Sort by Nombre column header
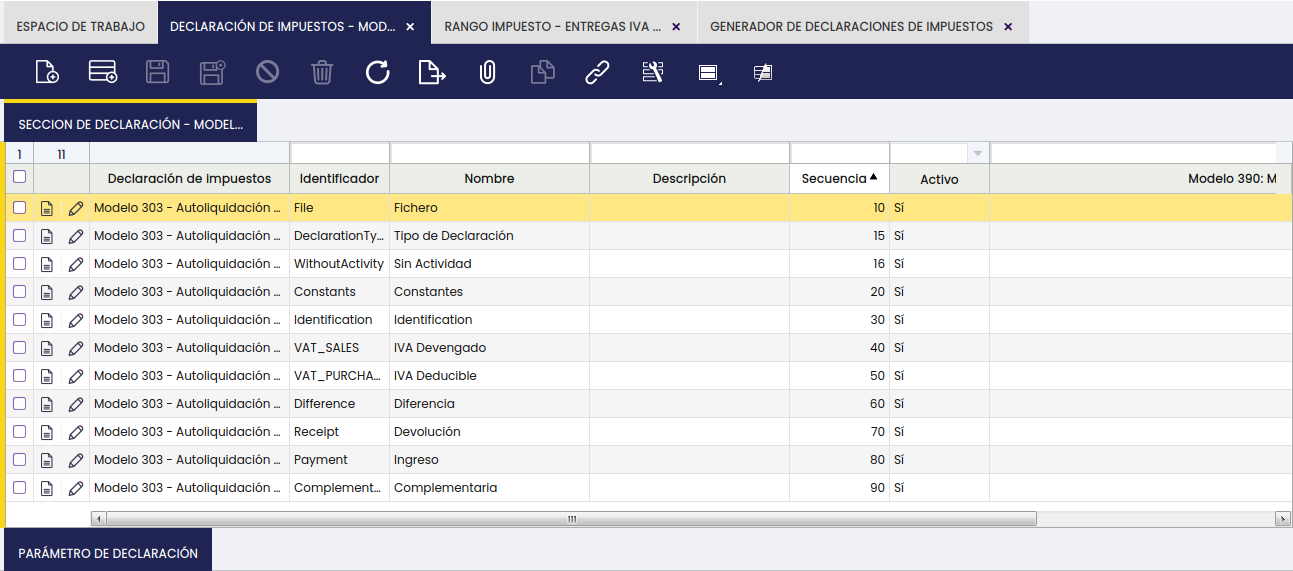This screenshot has width=1293, height=571. point(489,178)
